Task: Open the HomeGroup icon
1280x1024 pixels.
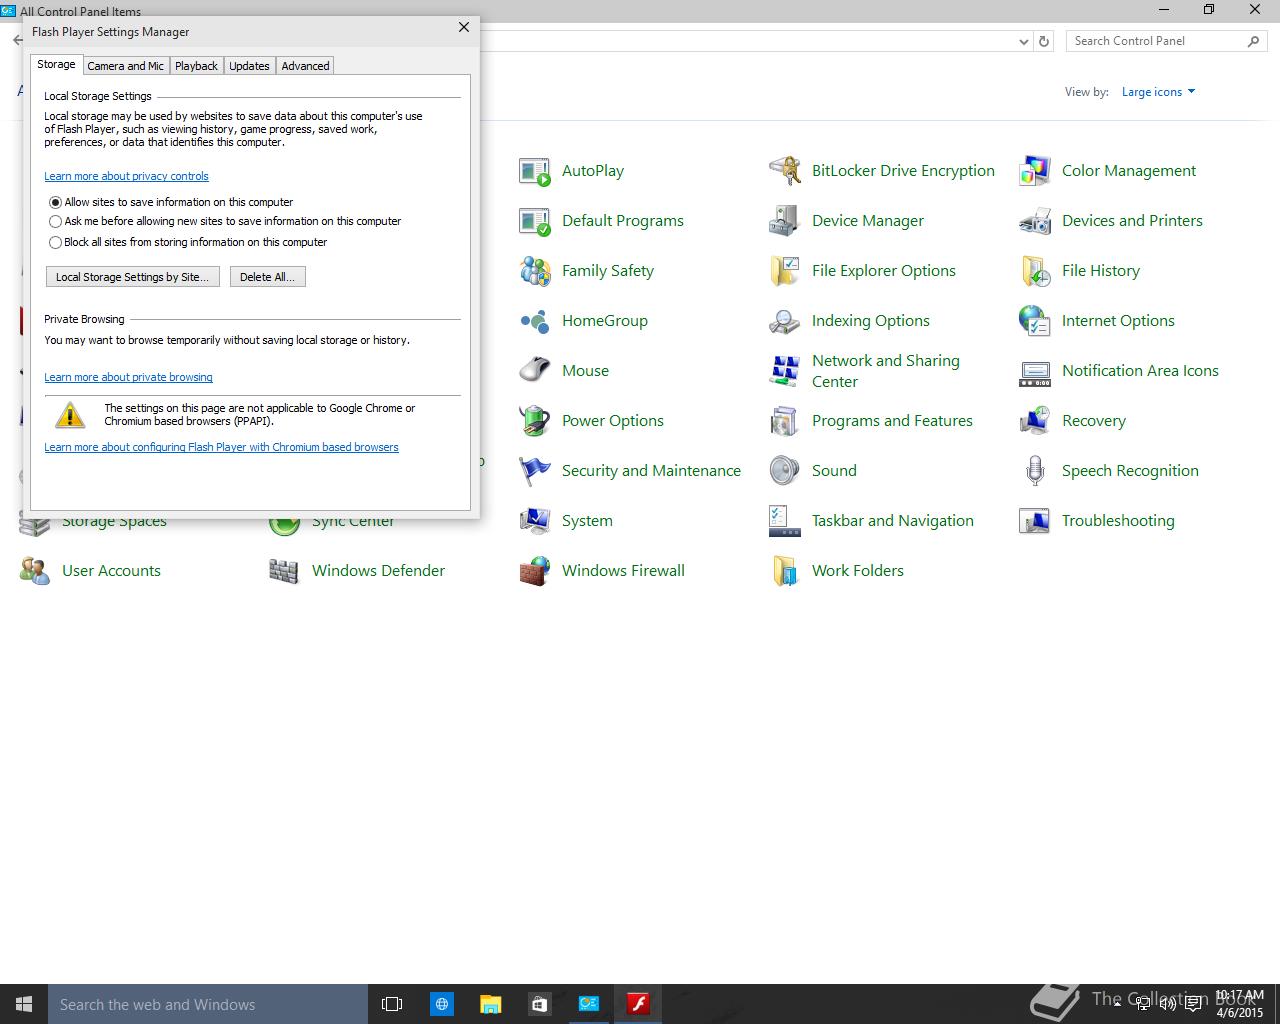Action: [x=535, y=321]
